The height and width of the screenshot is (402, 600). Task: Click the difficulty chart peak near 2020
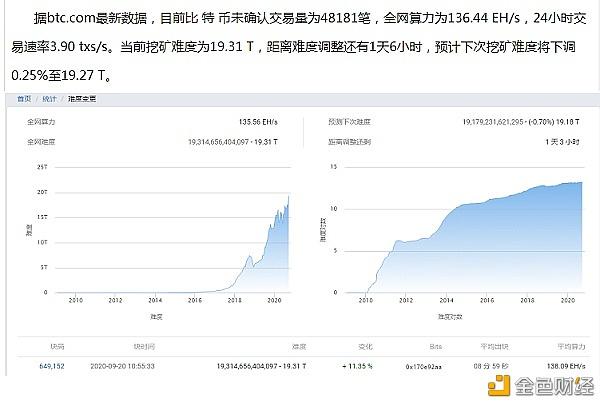pyautogui.click(x=288, y=197)
